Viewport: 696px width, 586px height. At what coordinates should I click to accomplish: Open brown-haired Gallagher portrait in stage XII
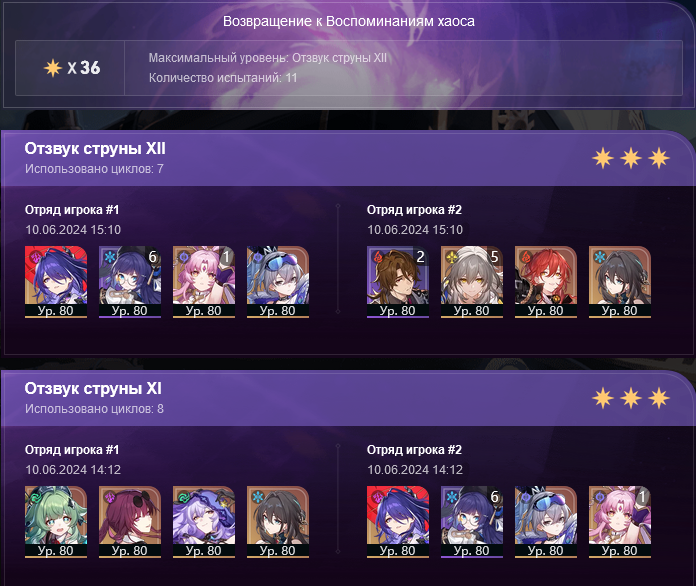[x=398, y=282]
